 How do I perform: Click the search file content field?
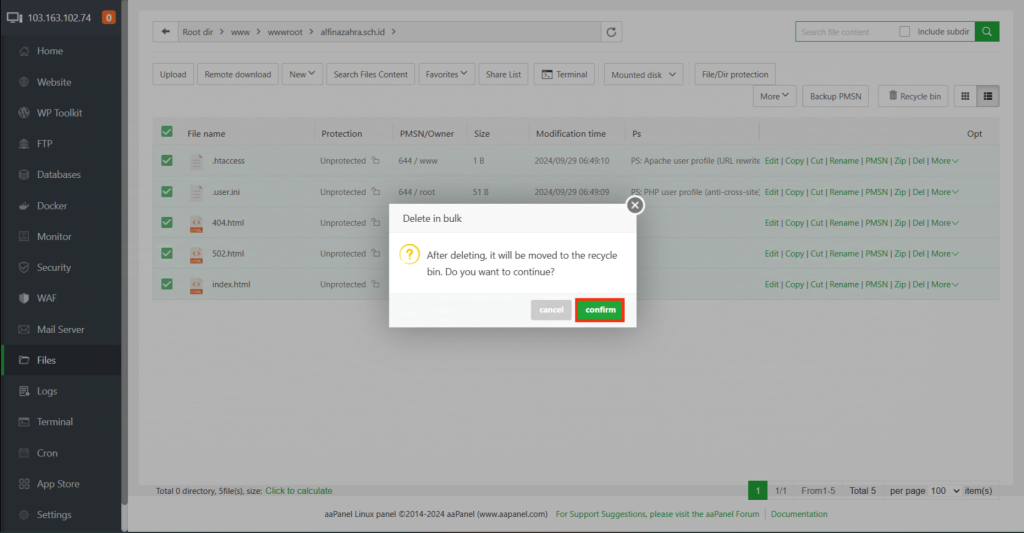coord(845,32)
